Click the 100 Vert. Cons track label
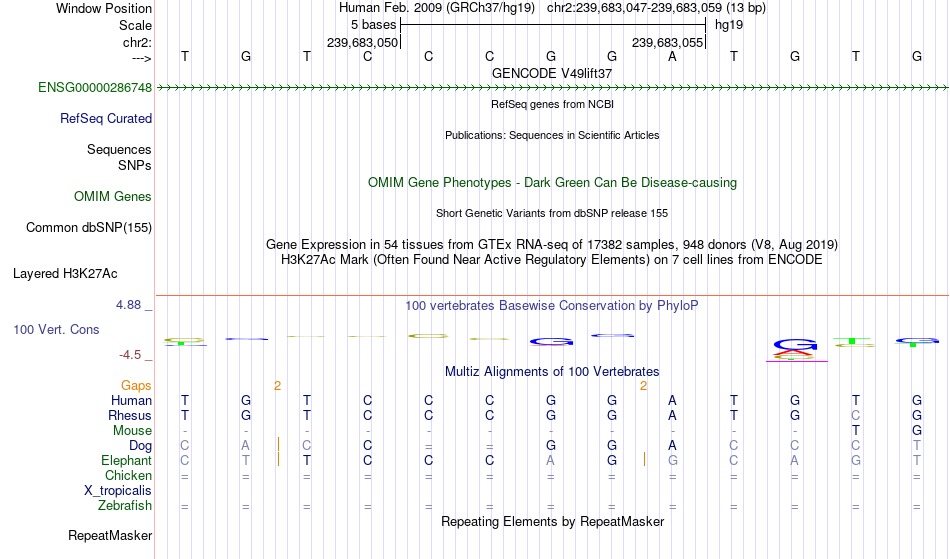The height and width of the screenshot is (559, 950). pyautogui.click(x=56, y=329)
